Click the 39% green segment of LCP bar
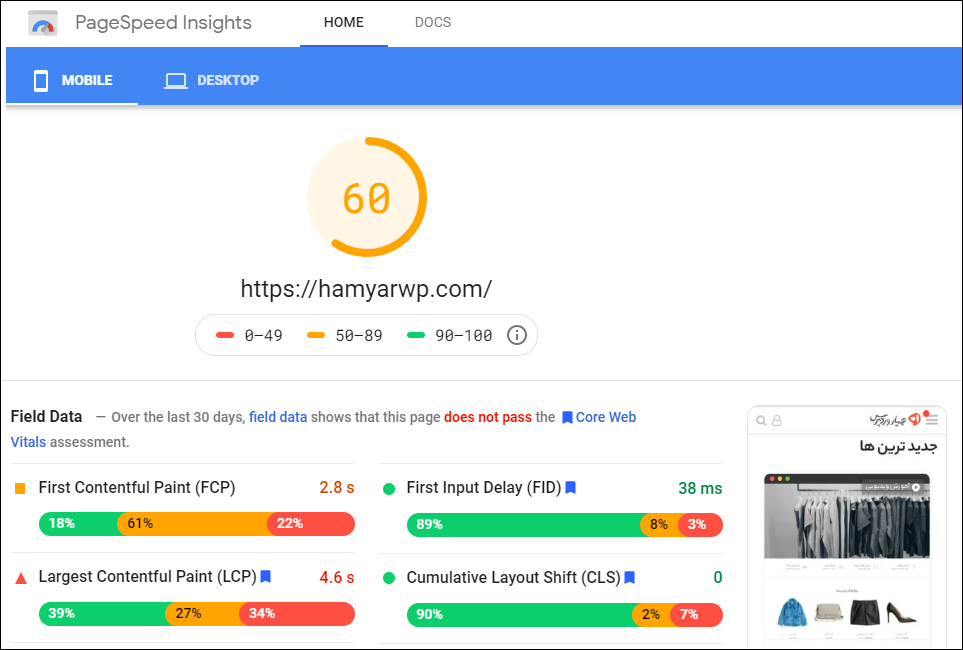The height and width of the screenshot is (650, 963). click(x=102, y=614)
